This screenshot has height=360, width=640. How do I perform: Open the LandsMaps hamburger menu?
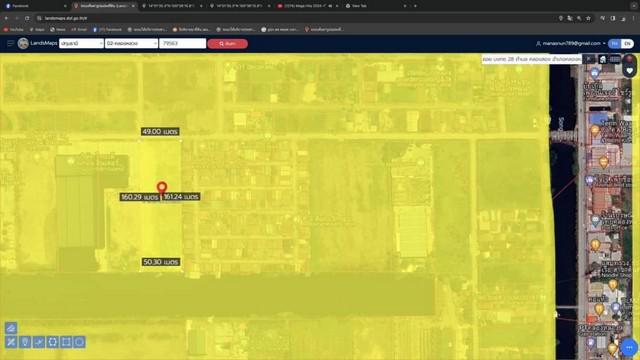point(11,43)
